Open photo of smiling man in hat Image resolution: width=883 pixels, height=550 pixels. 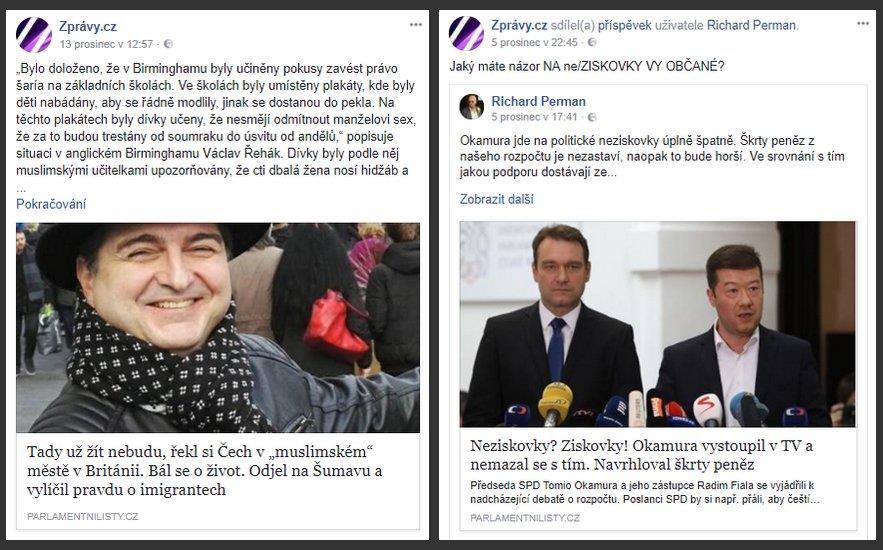pos(218,328)
